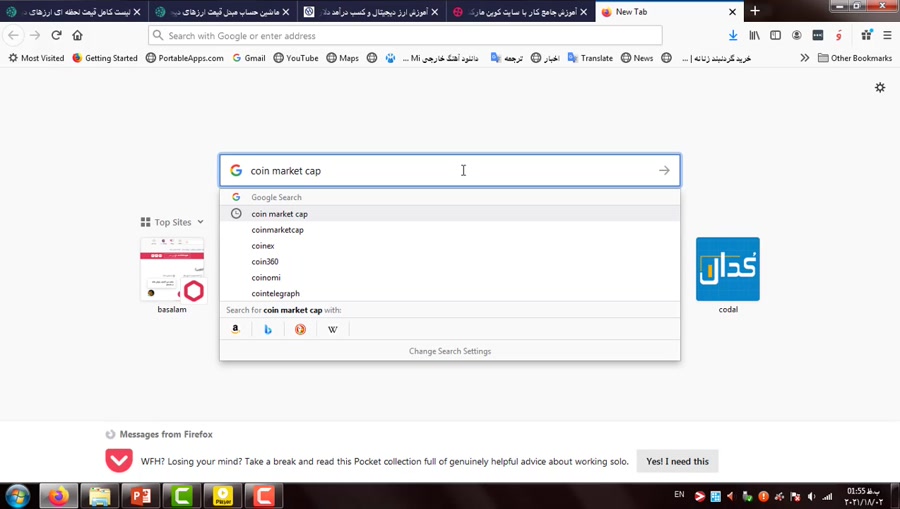Switch to the third tab from the left
This screenshot has height=509, width=900.
pyautogui.click(x=371, y=11)
